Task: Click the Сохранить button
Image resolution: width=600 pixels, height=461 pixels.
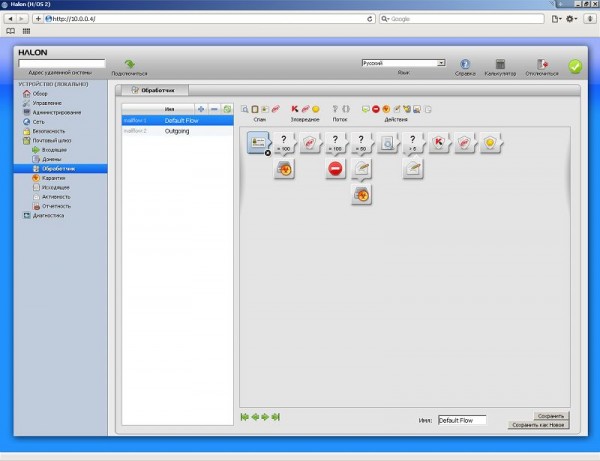Action: 551,416
